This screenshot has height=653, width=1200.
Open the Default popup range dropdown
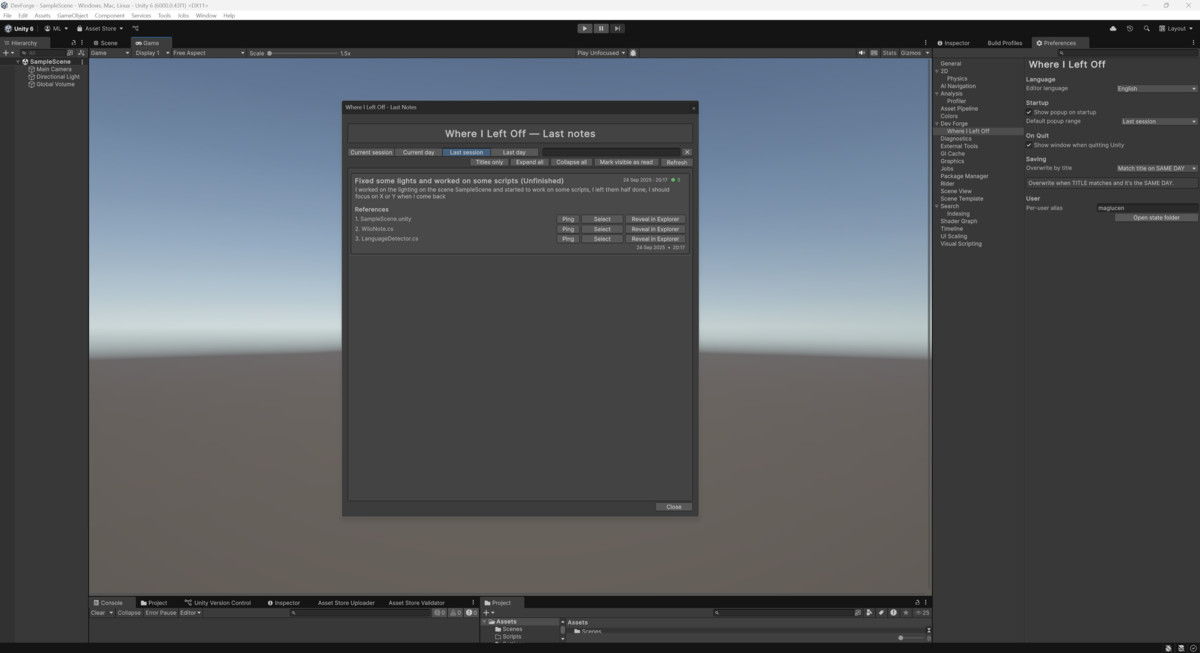click(1155, 121)
